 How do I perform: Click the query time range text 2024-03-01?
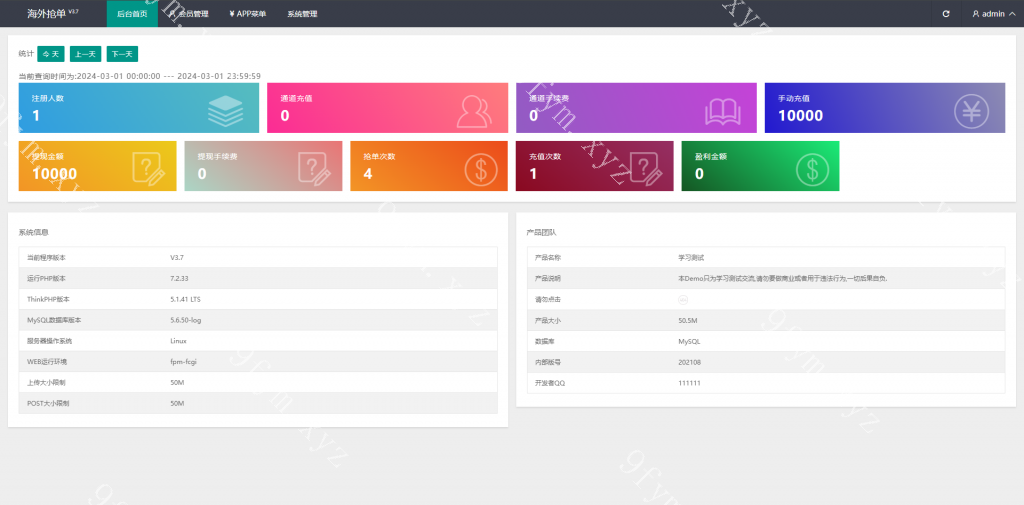tap(140, 76)
